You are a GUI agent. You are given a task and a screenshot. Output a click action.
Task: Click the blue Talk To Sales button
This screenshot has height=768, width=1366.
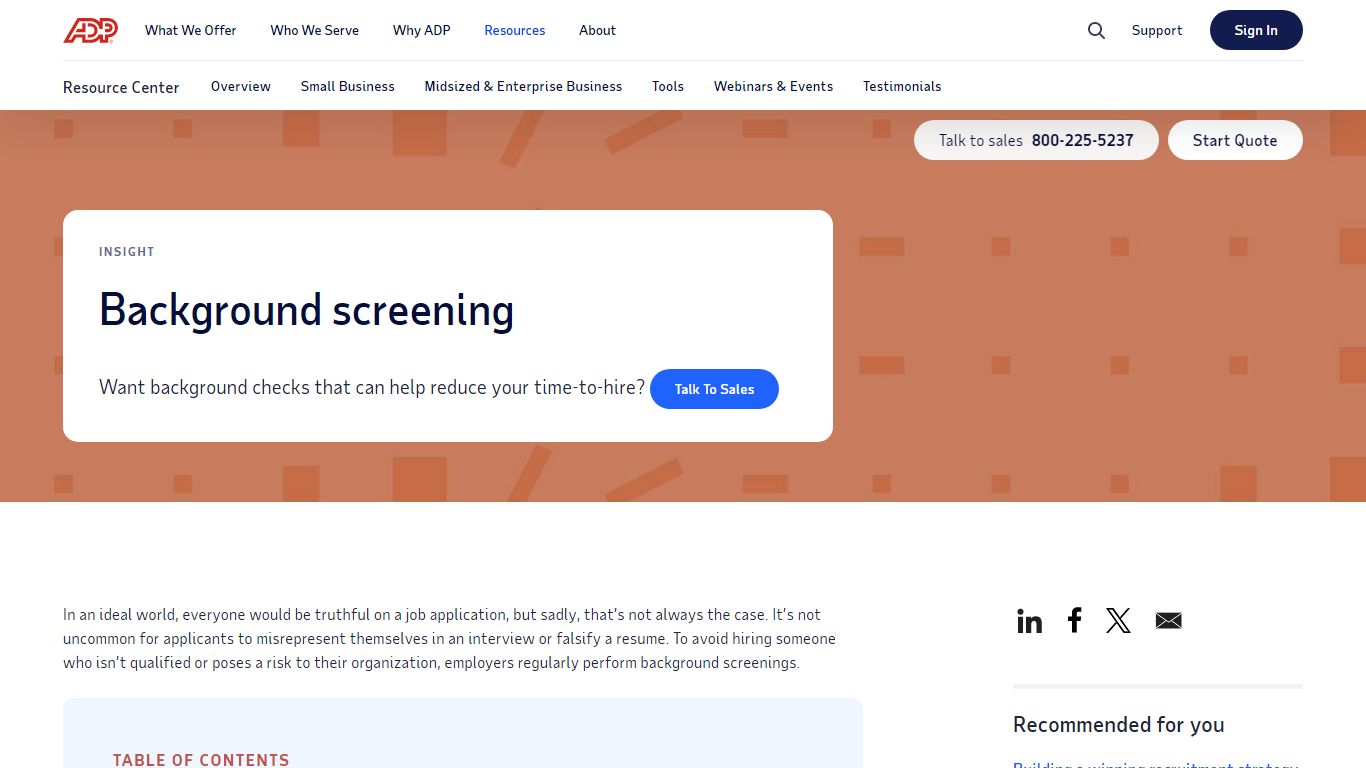(714, 389)
